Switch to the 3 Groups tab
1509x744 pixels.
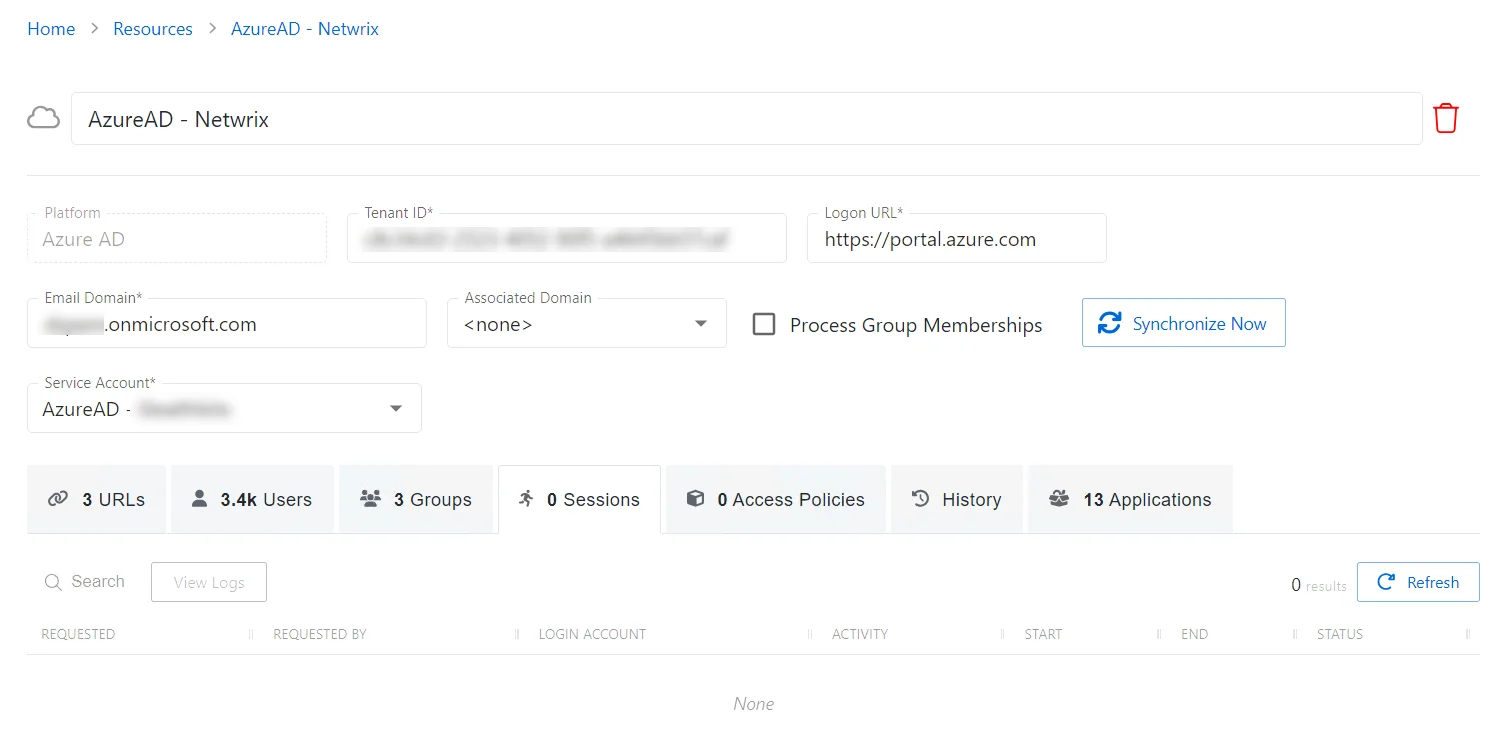pos(416,499)
